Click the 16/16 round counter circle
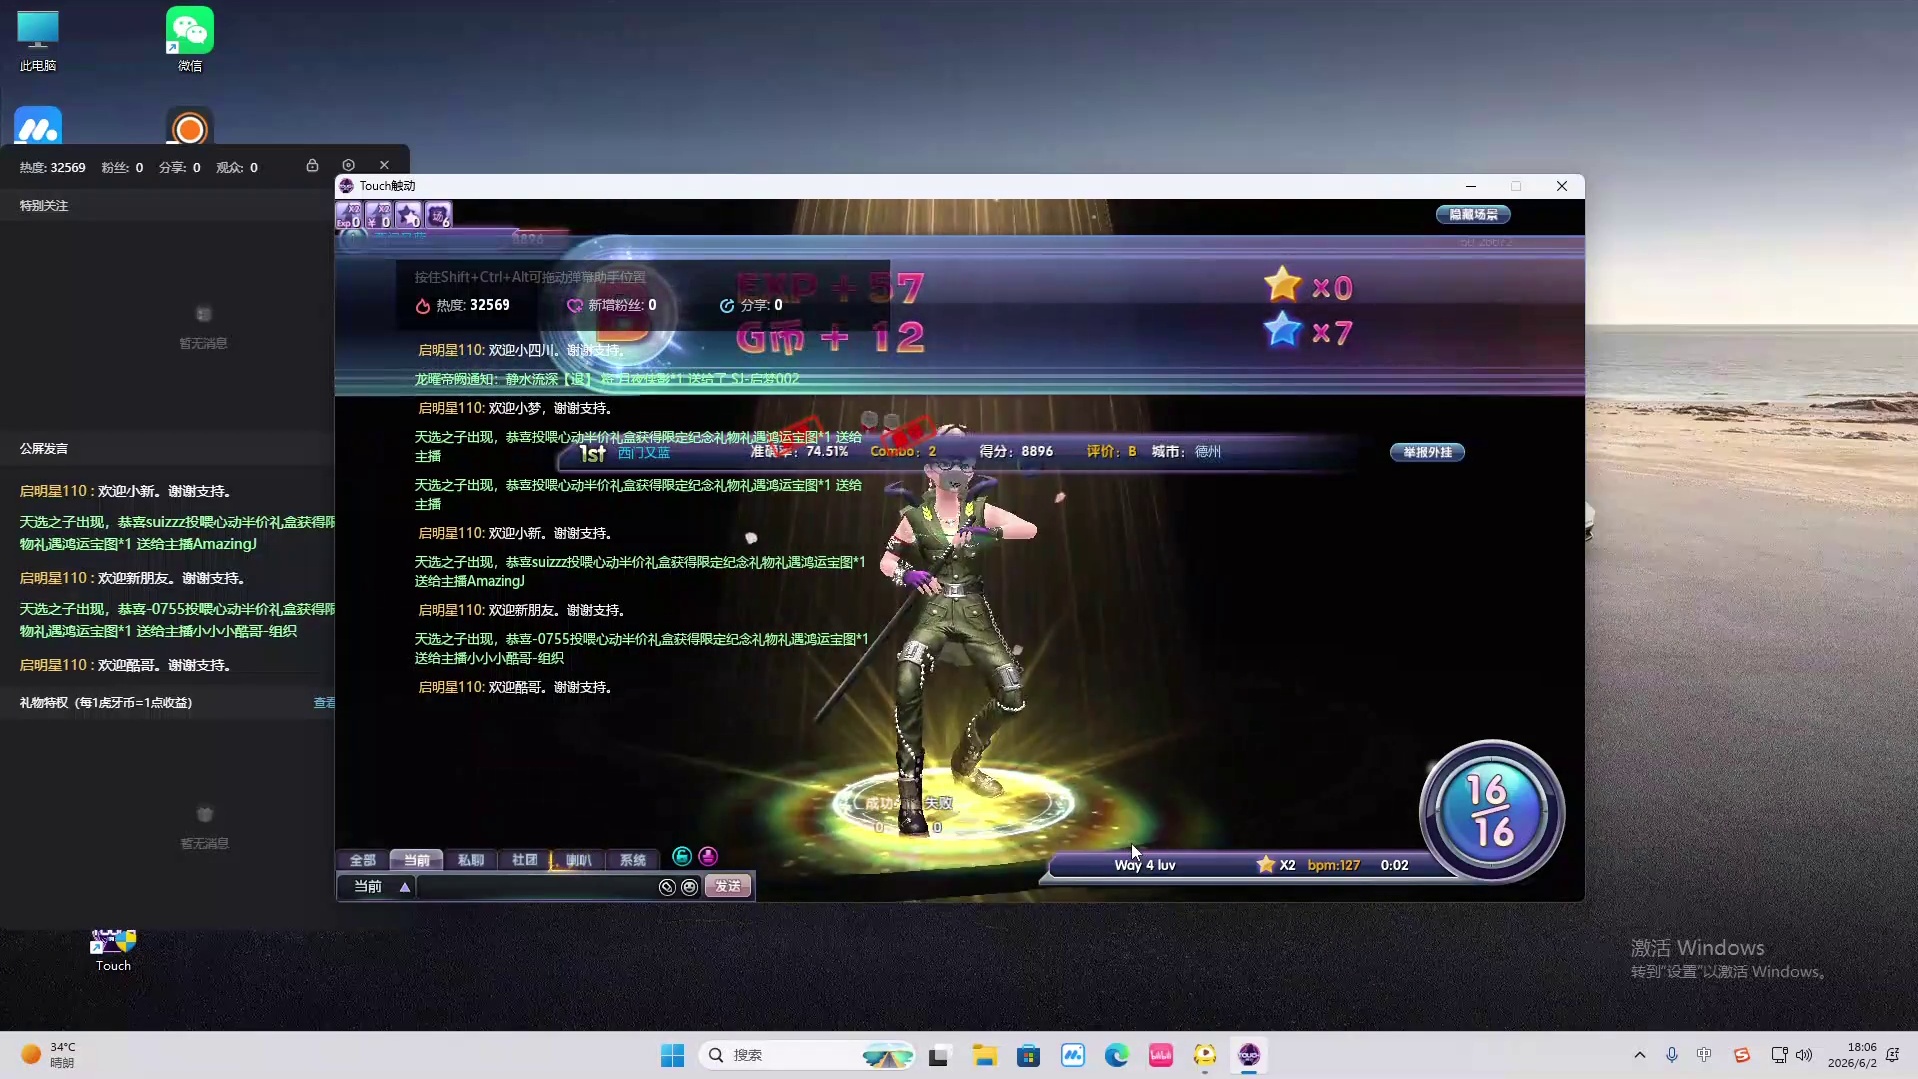1918x1079 pixels. [1492, 811]
